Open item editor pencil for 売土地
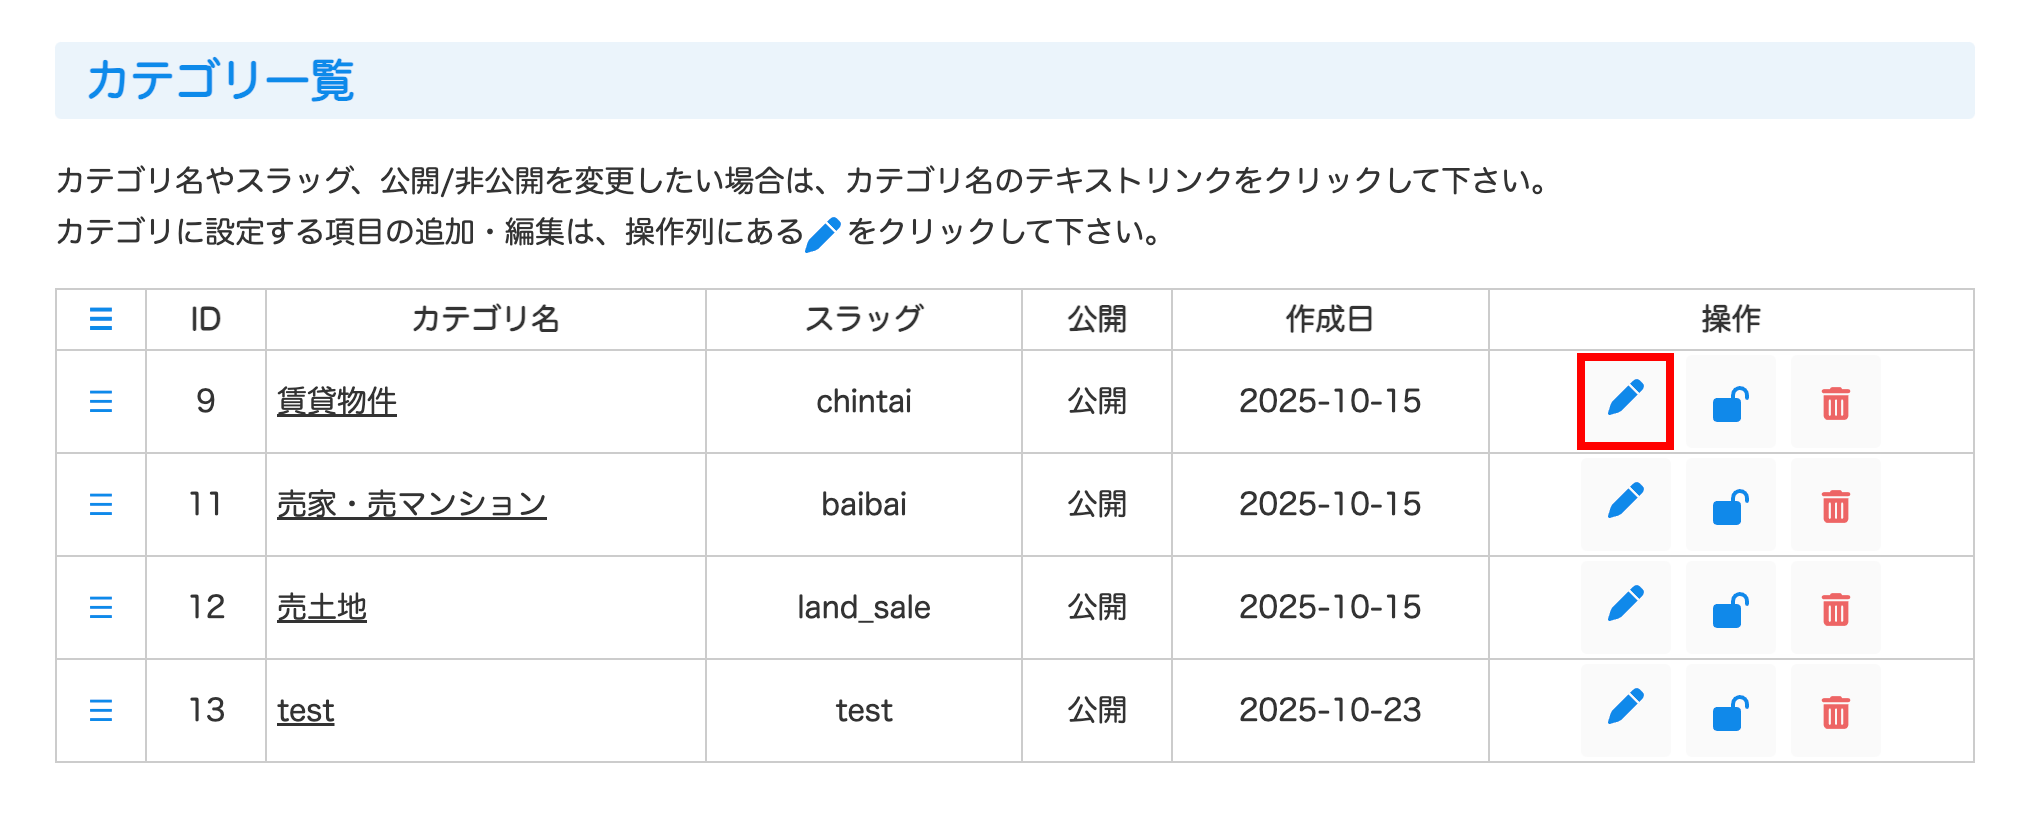The width and height of the screenshot is (2030, 830). tap(1625, 607)
